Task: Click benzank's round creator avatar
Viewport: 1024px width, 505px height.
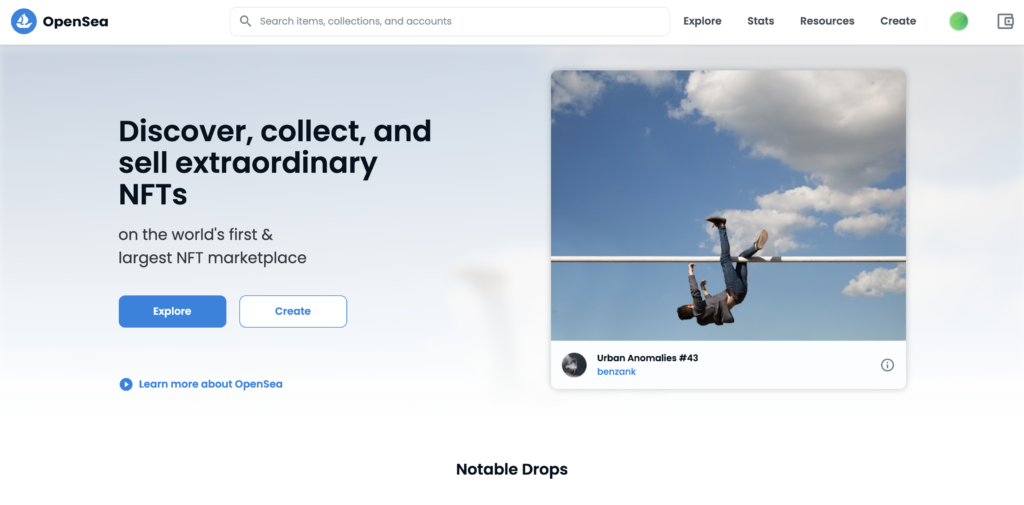Action: click(574, 365)
